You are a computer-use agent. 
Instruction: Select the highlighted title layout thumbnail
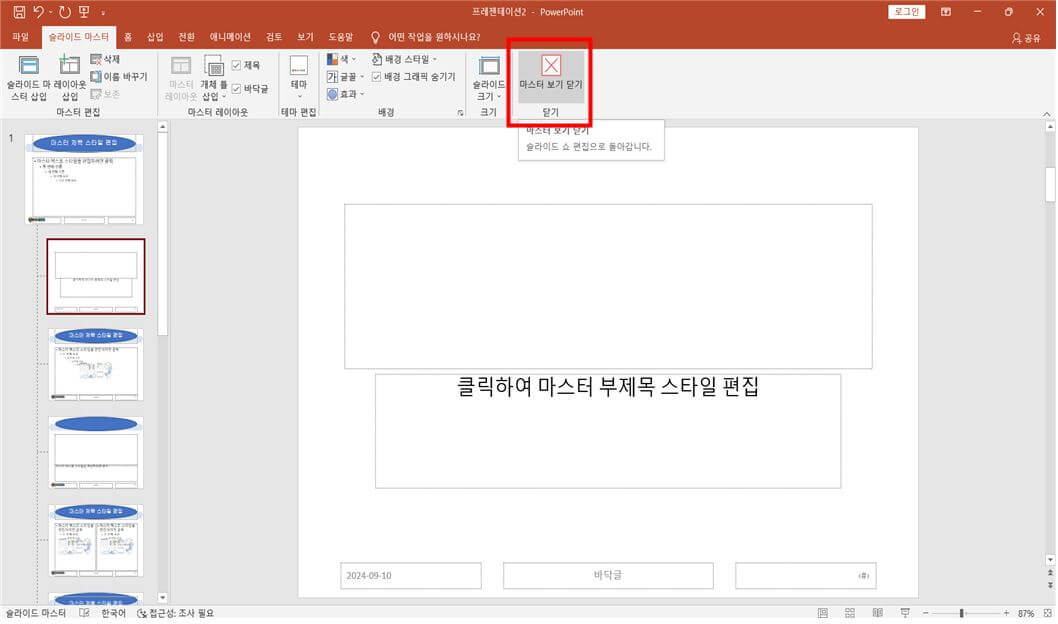[x=96, y=276]
